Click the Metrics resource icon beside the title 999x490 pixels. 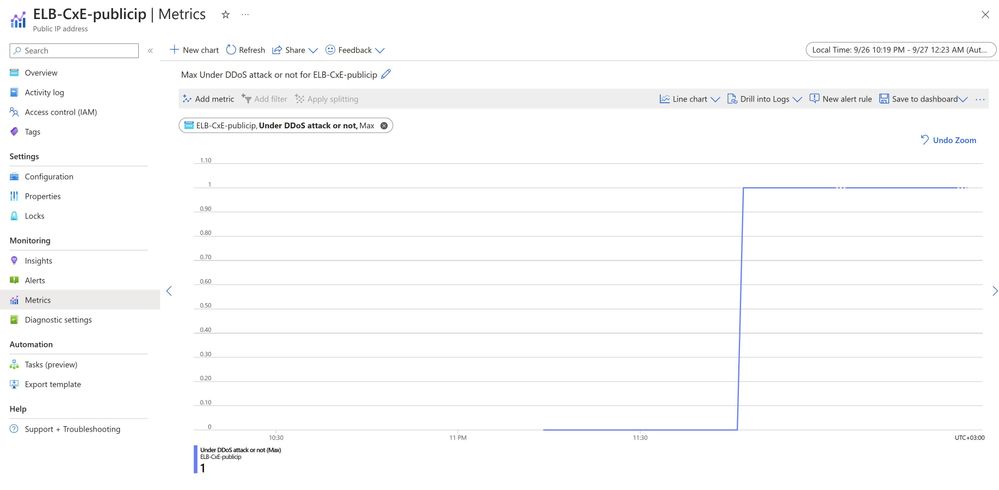18,19
